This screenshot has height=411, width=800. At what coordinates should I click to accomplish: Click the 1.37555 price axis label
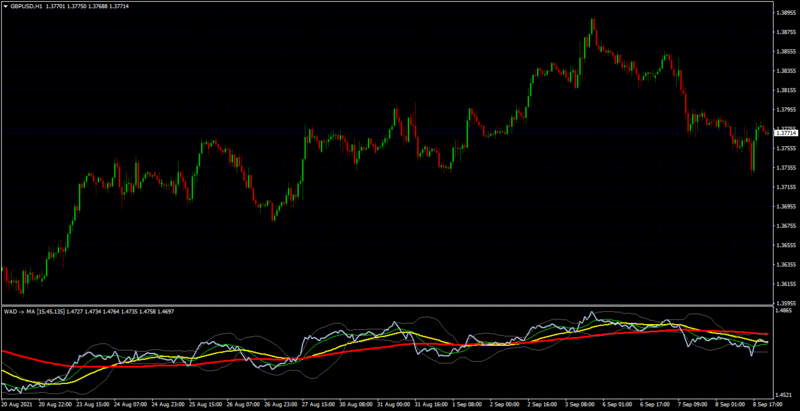click(x=786, y=148)
